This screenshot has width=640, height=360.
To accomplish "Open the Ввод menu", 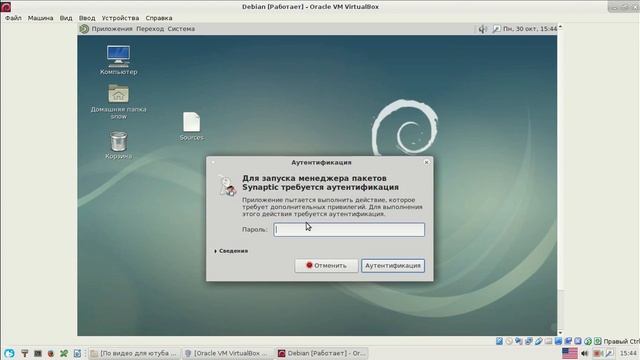I will tap(87, 18).
